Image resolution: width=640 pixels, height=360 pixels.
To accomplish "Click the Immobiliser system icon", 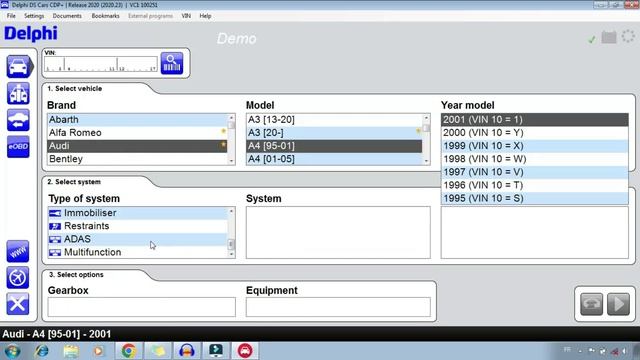I will 55,213.
